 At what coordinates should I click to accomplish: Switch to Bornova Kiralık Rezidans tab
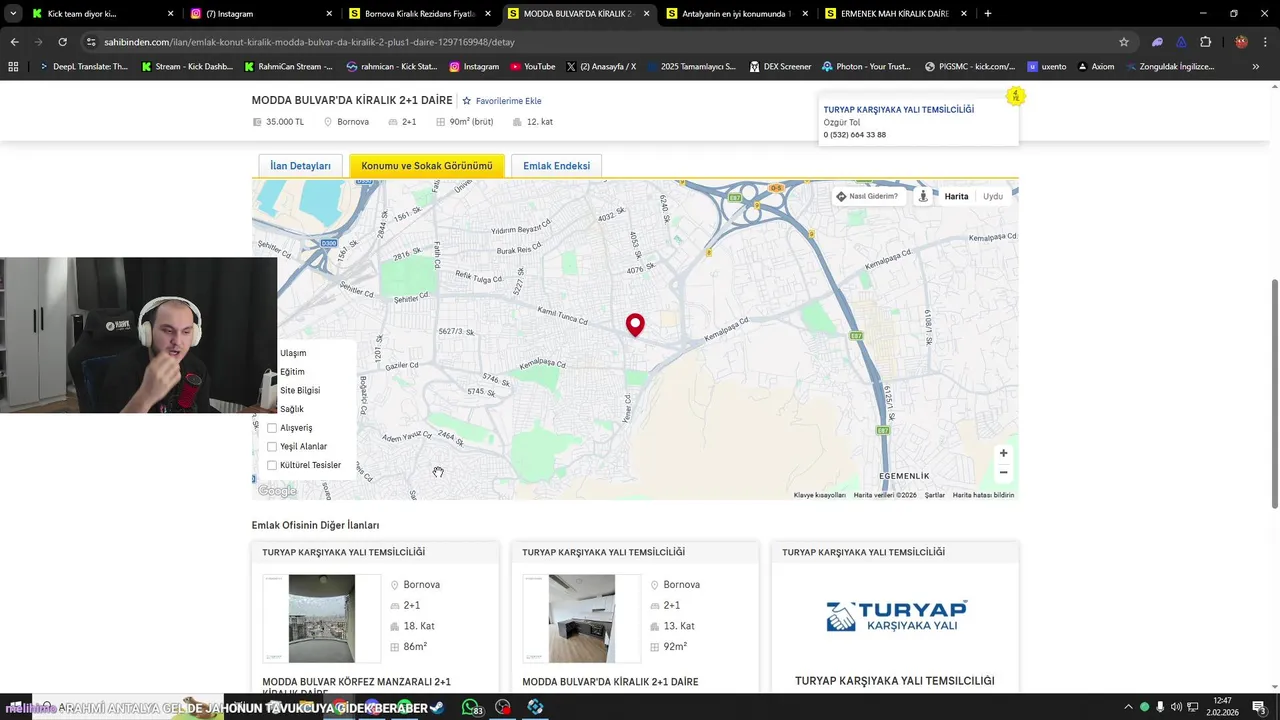pyautogui.click(x=420, y=14)
